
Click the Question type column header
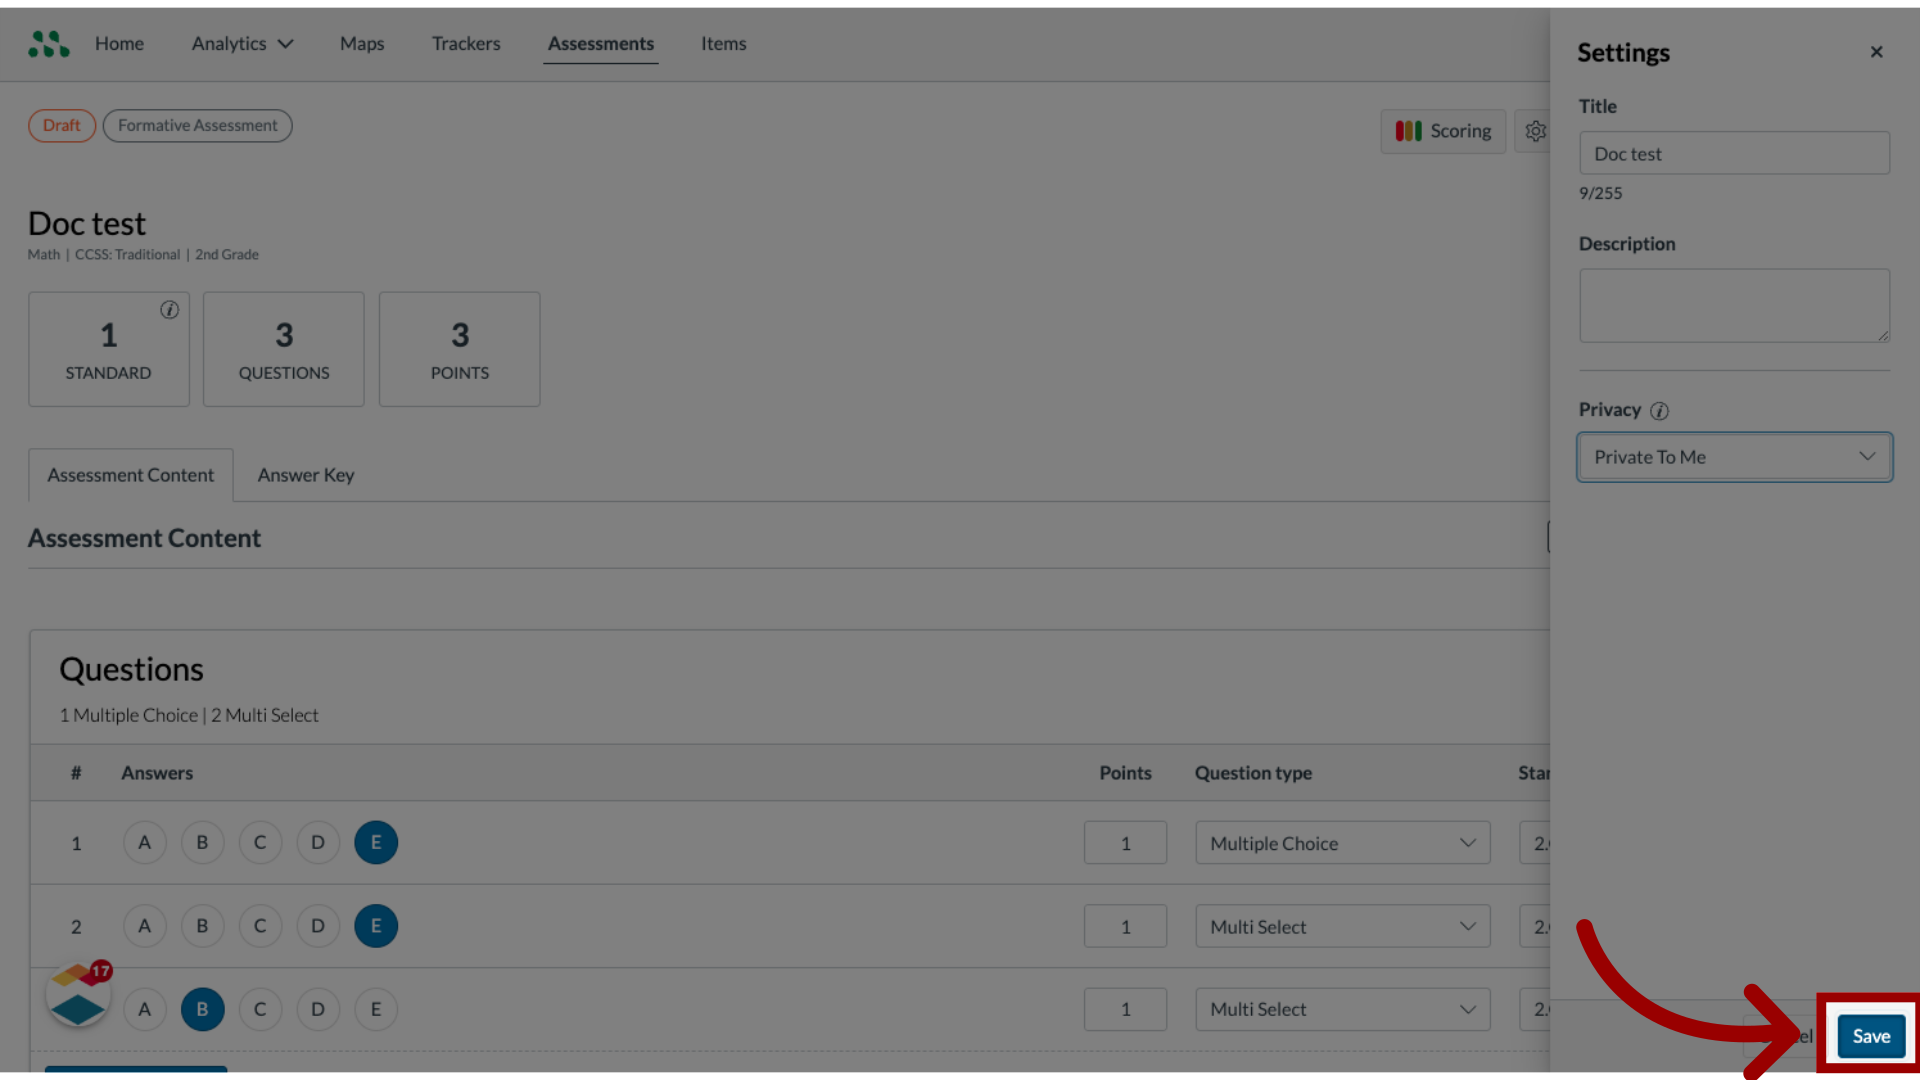(x=1253, y=773)
